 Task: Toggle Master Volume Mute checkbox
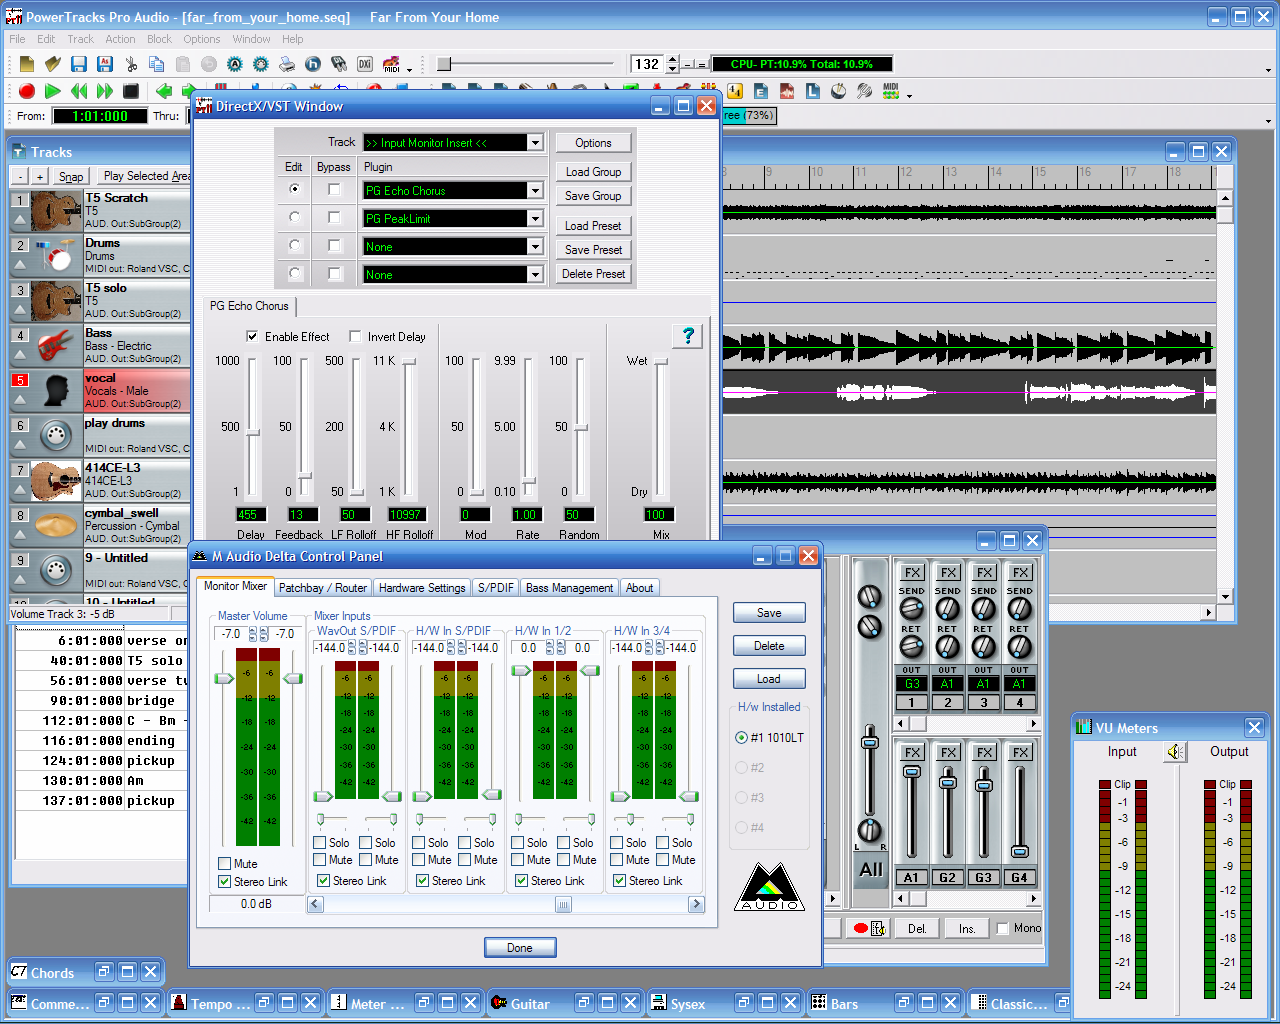pyautogui.click(x=224, y=863)
